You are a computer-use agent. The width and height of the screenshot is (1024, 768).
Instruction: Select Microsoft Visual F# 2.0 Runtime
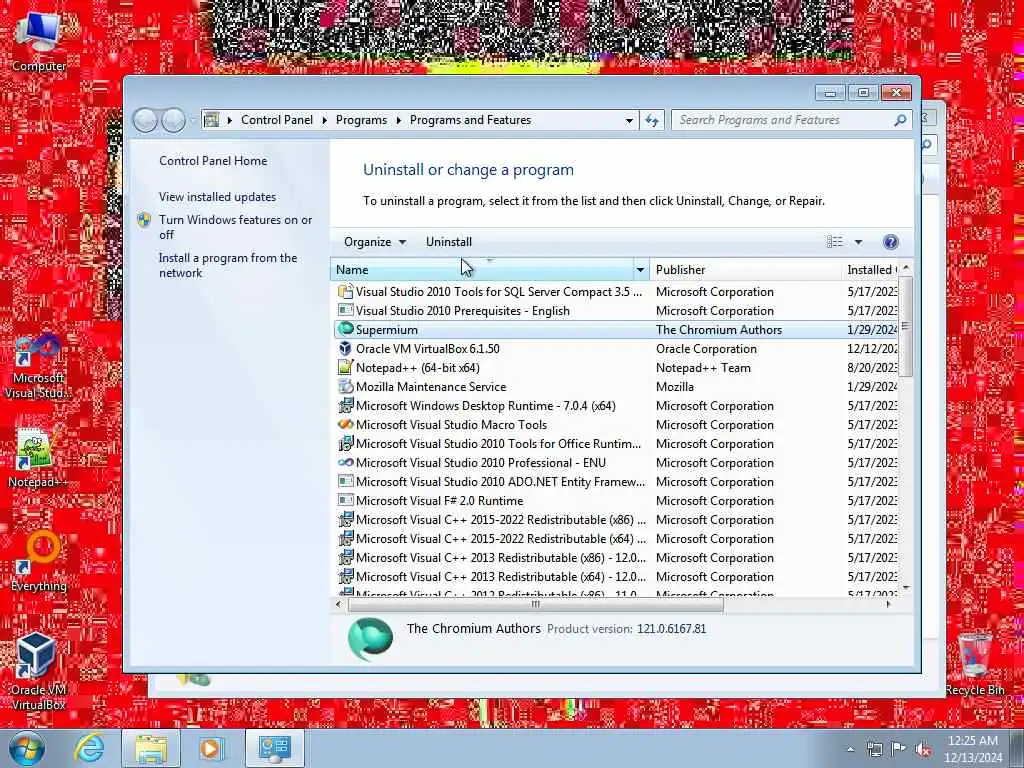click(x=440, y=501)
